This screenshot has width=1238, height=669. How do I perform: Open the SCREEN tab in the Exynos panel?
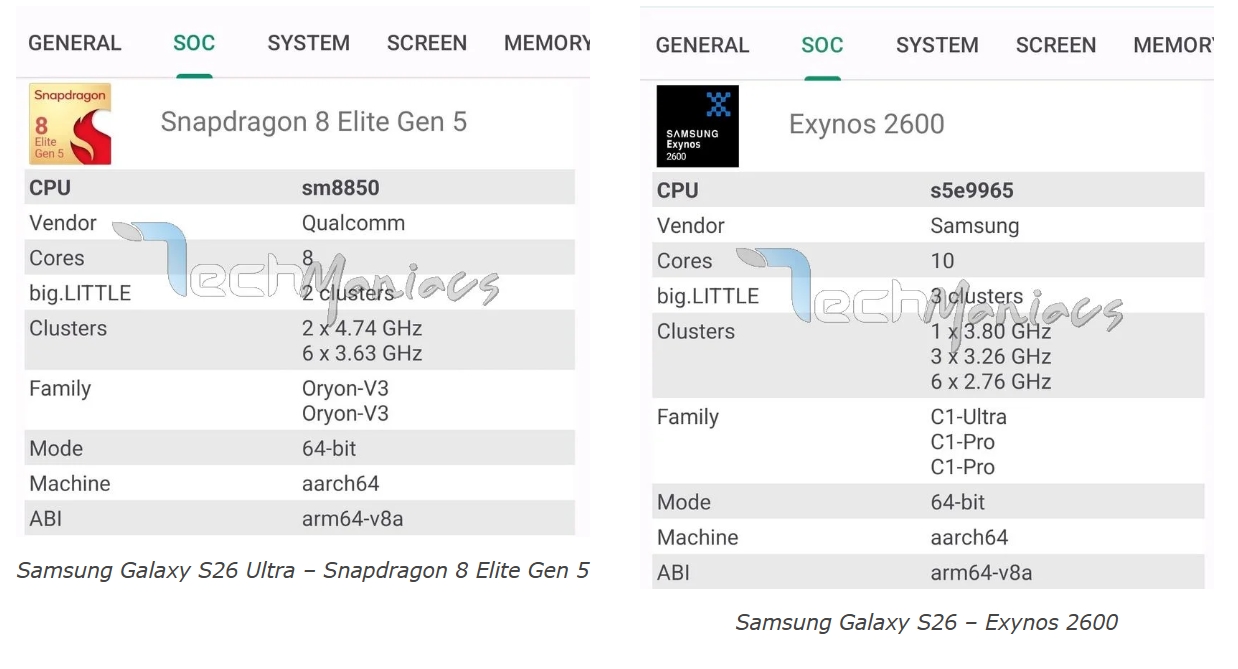[1056, 45]
